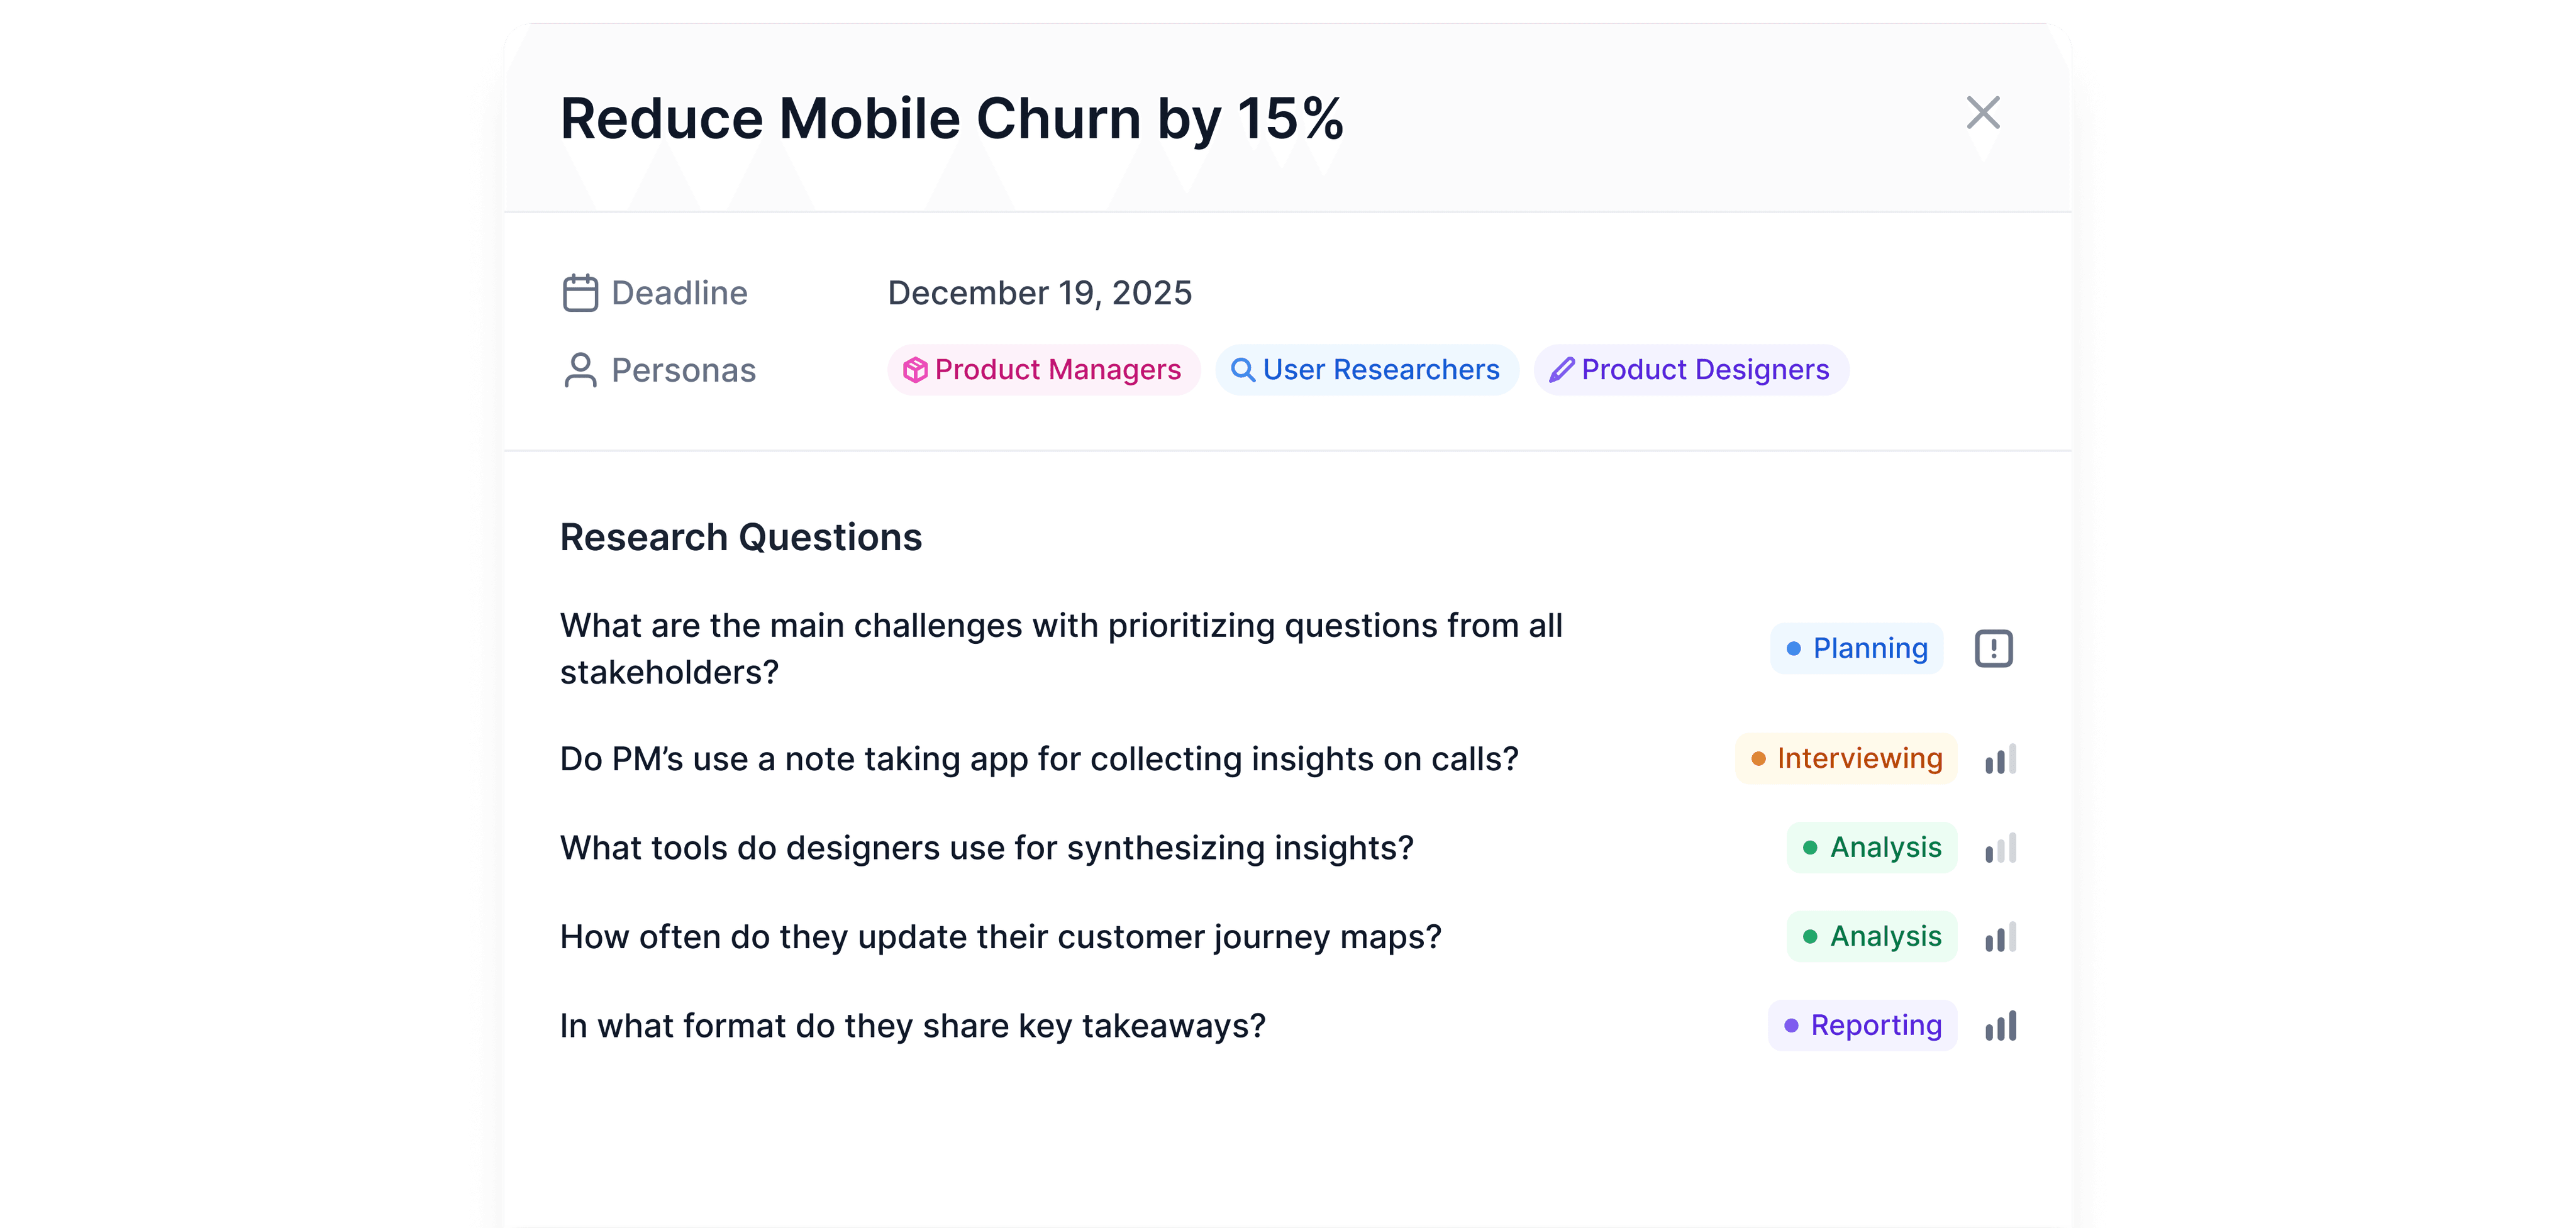Toggle the Reporting status pill
2576x1228 pixels.
1861,1025
